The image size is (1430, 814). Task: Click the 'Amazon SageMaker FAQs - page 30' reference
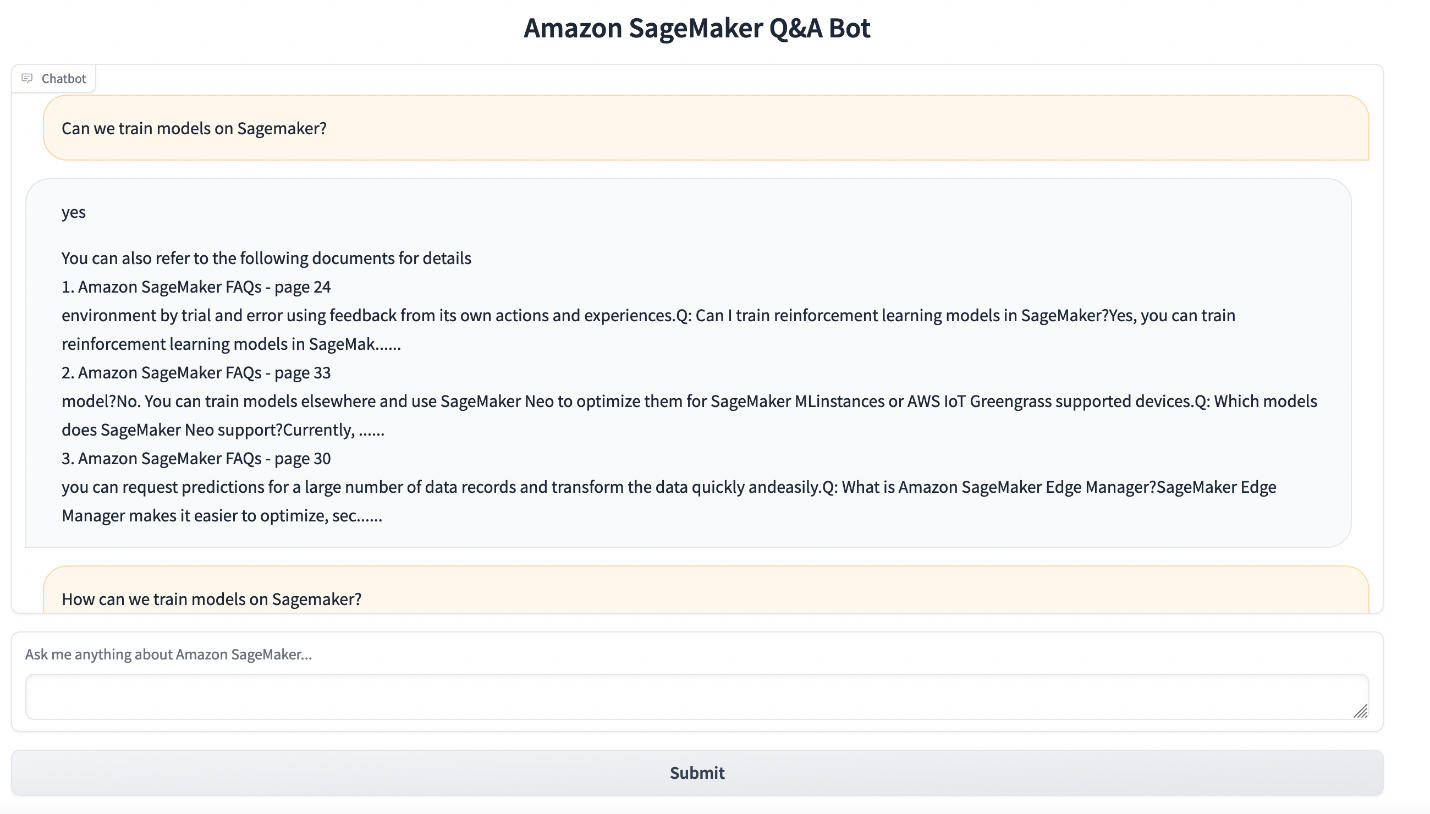196,458
